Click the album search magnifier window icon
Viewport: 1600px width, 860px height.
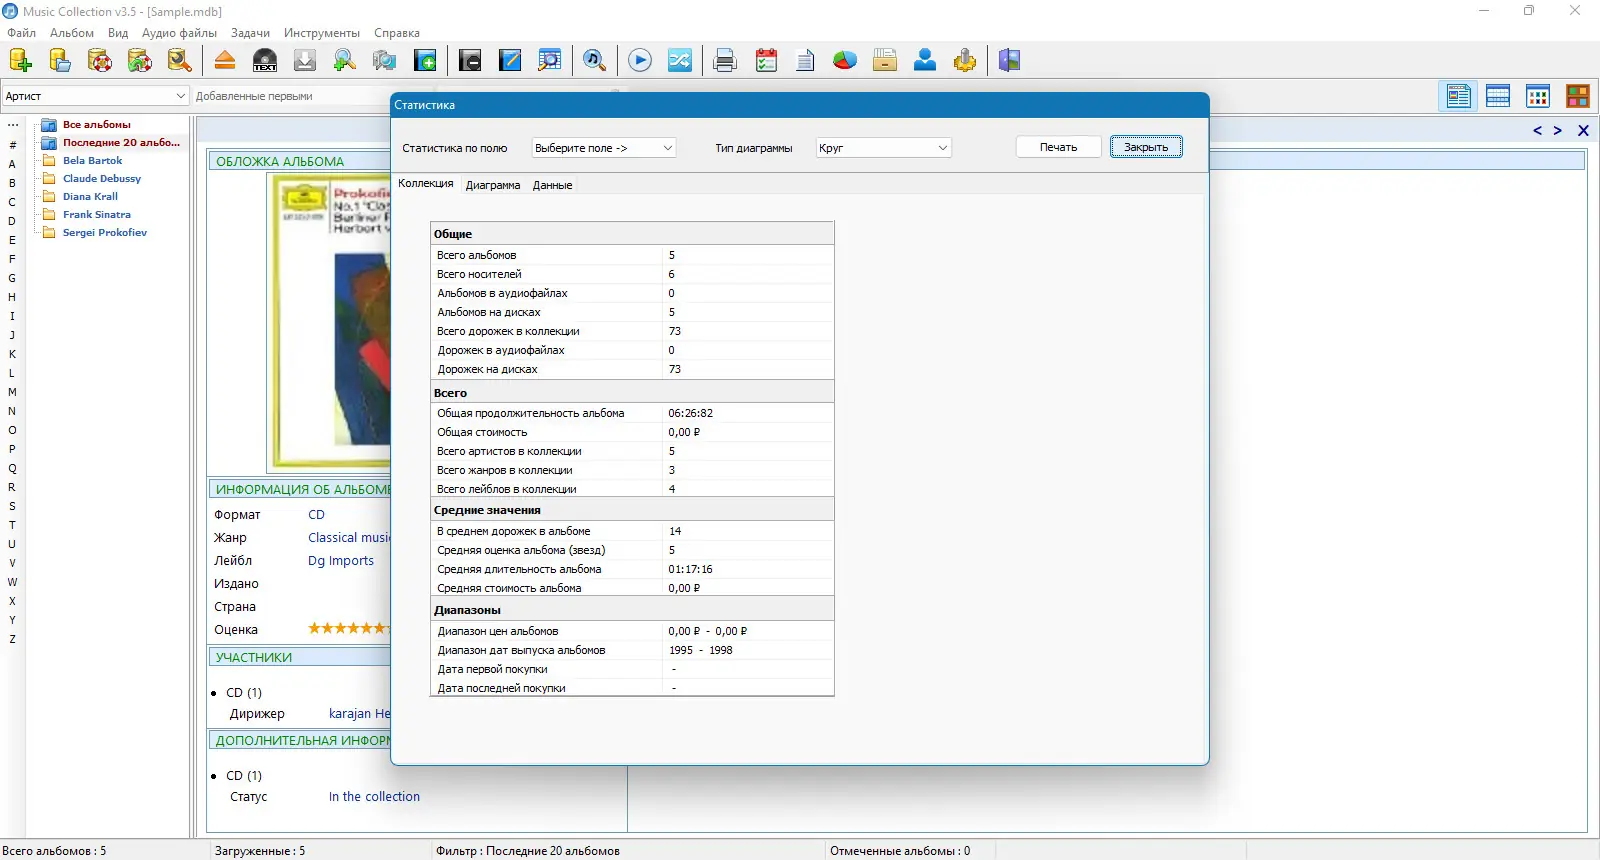point(550,61)
